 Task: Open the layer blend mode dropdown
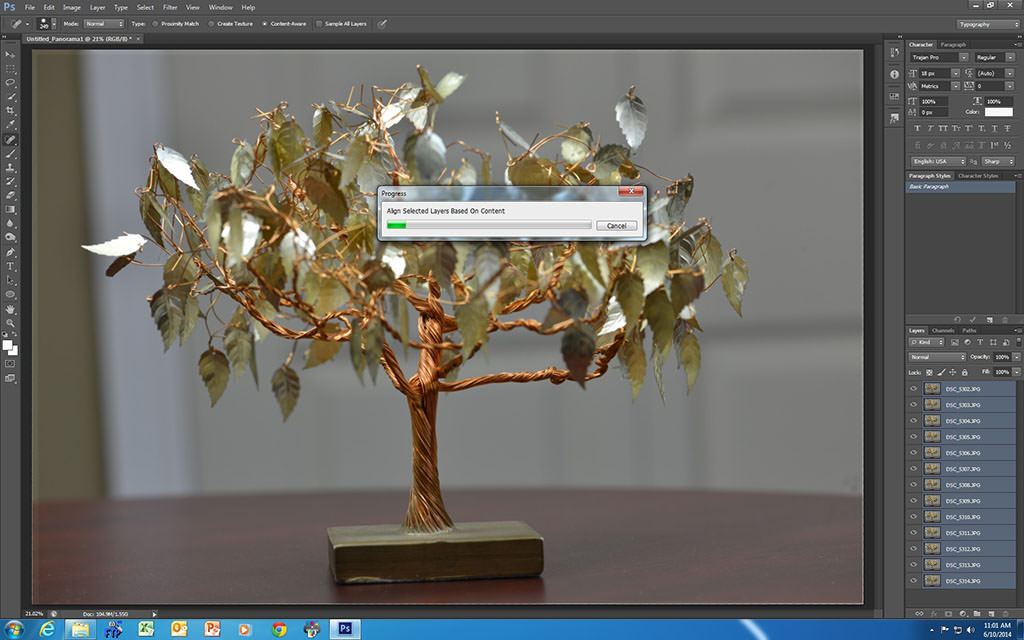pos(937,357)
